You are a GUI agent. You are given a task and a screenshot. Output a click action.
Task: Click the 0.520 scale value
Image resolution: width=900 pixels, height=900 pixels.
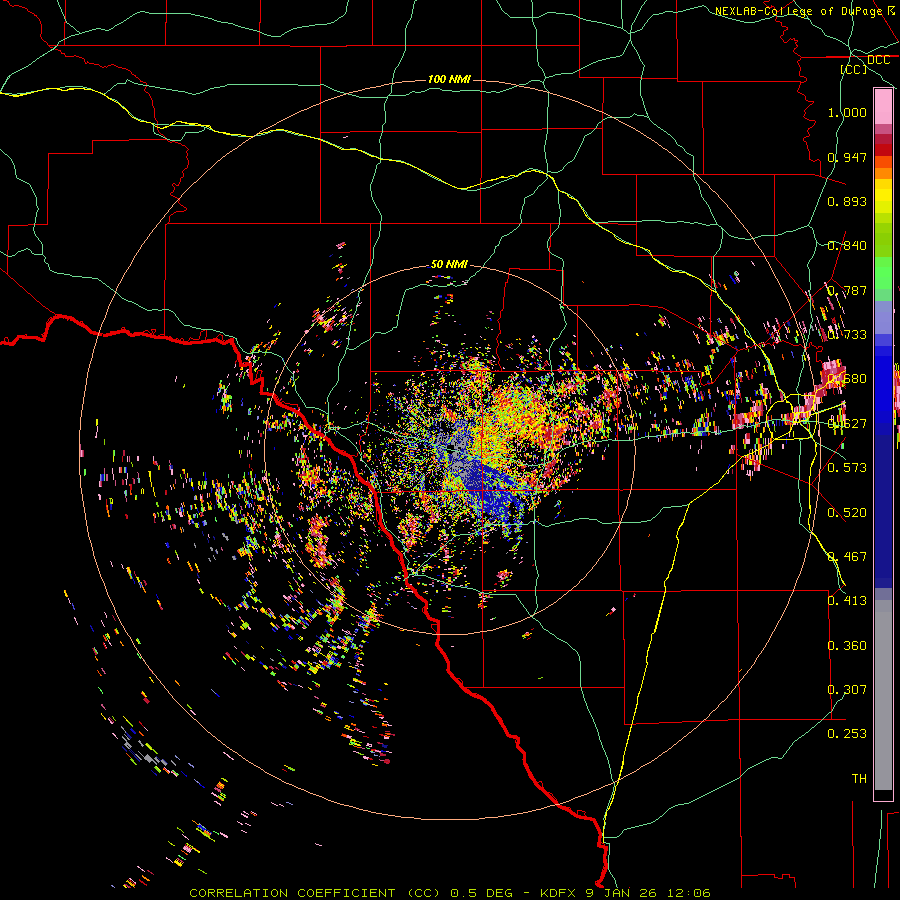pos(847,513)
